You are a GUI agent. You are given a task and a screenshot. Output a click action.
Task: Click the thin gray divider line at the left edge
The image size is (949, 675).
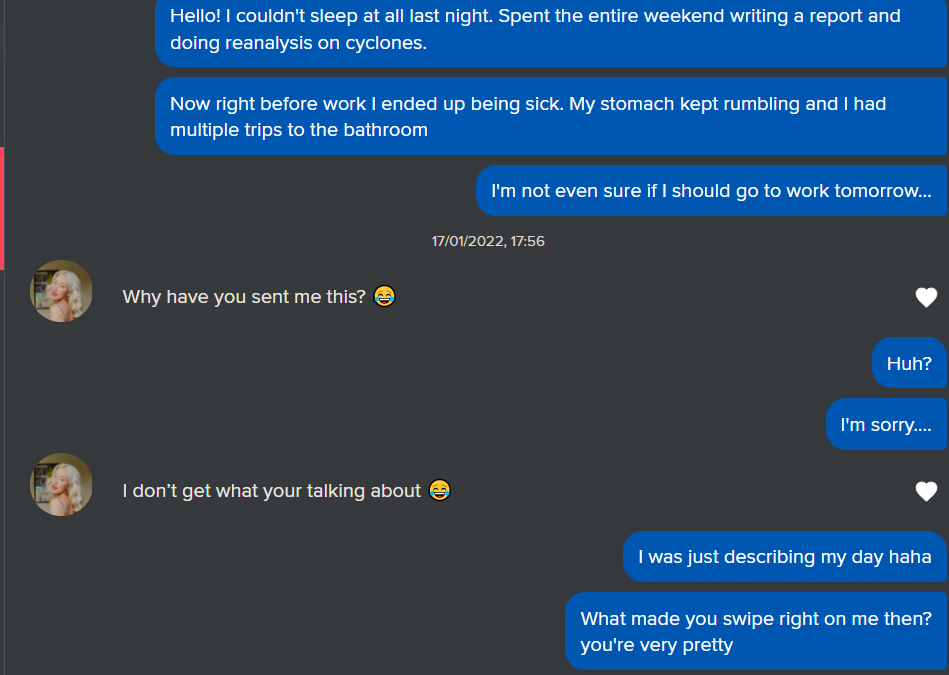pyautogui.click(x=3, y=450)
